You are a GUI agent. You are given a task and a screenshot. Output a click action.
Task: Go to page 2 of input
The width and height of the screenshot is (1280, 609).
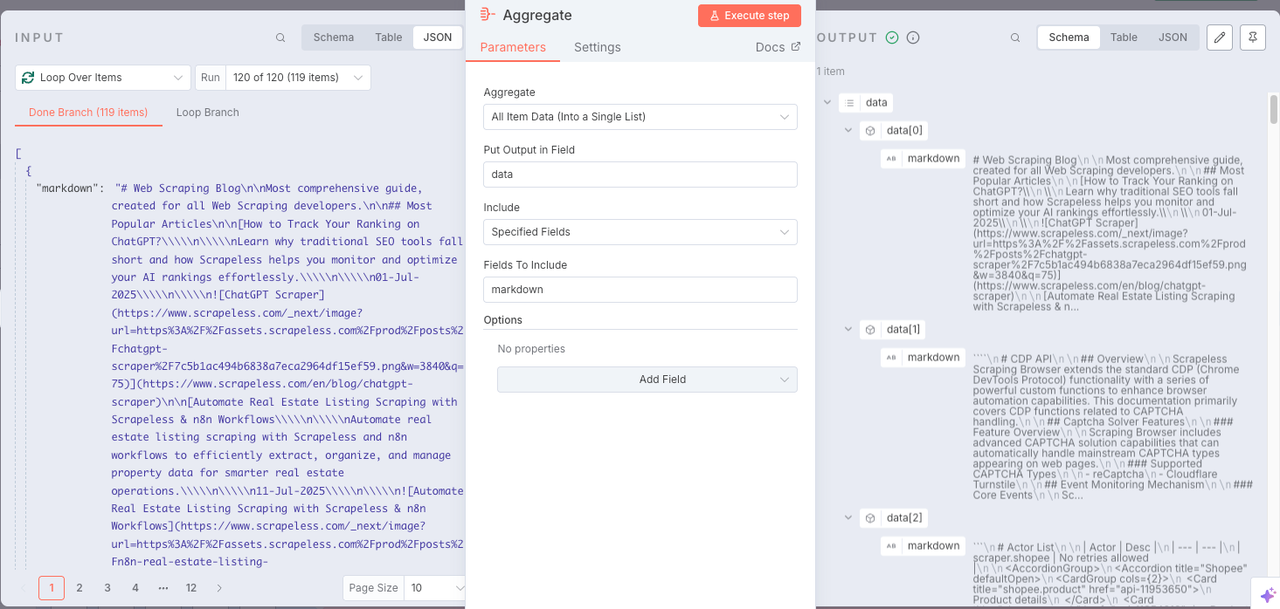point(79,588)
